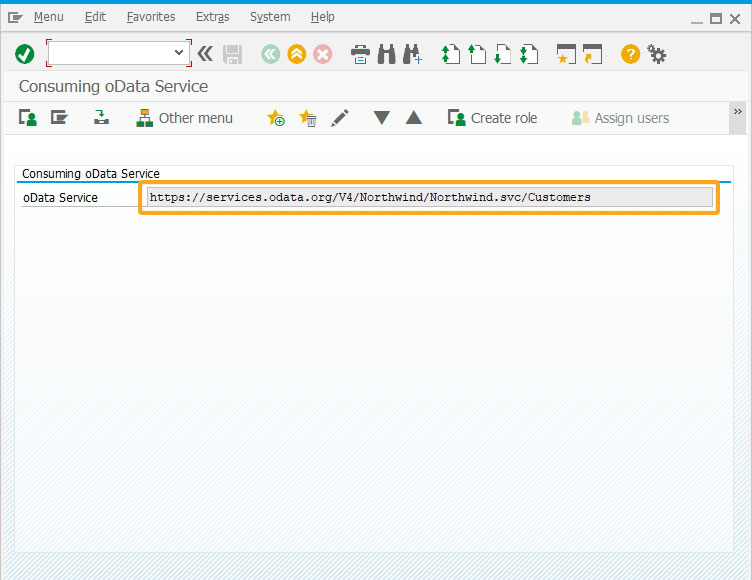Click the Change Favorites pencil icon
The height and width of the screenshot is (580, 752).
tap(340, 118)
